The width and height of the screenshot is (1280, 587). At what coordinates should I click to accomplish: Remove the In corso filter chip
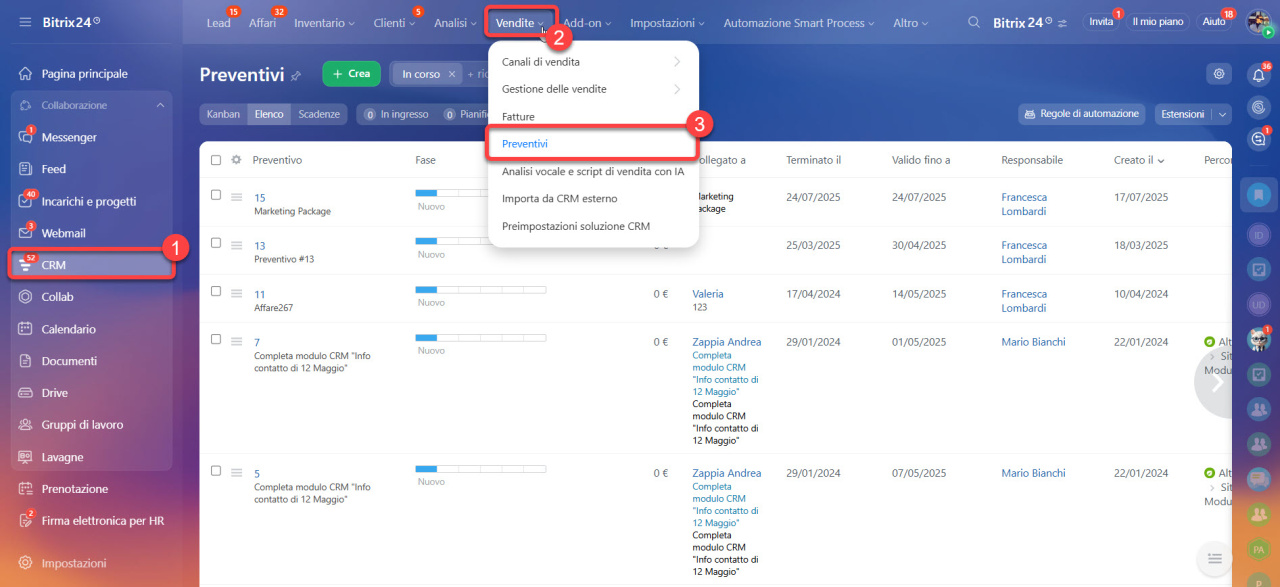click(452, 74)
